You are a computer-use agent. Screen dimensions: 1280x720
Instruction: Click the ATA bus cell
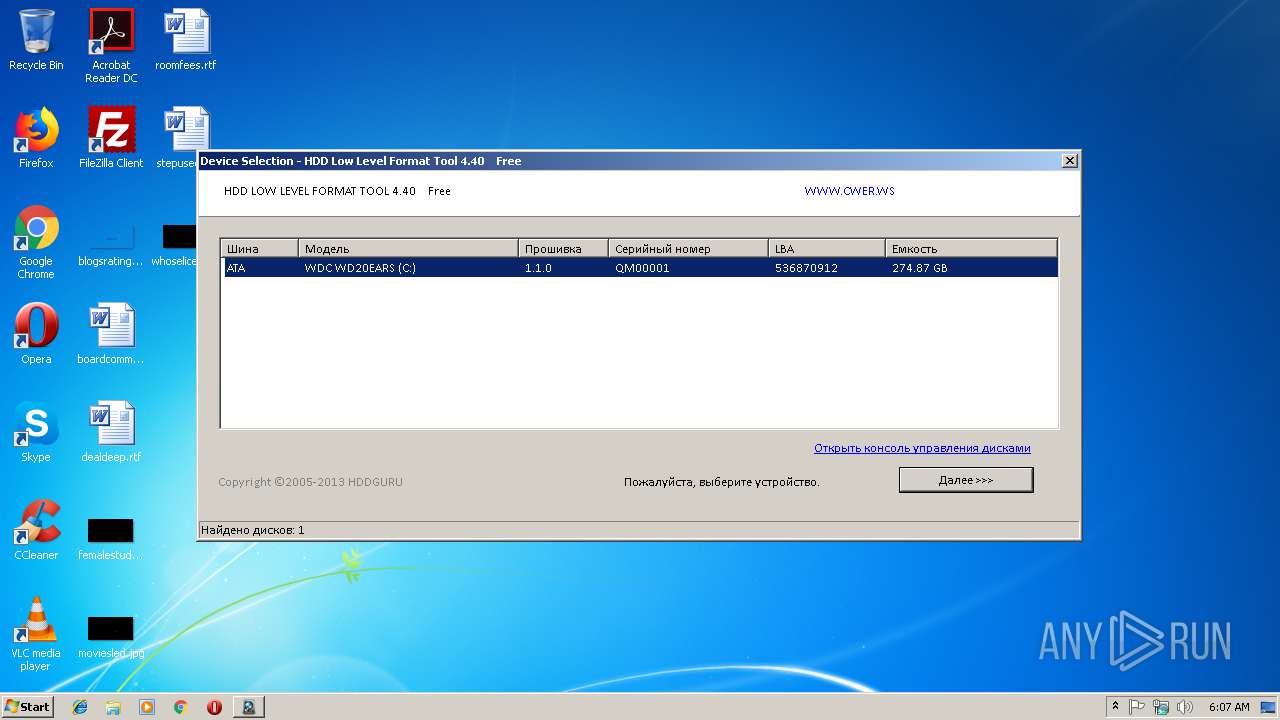point(236,268)
